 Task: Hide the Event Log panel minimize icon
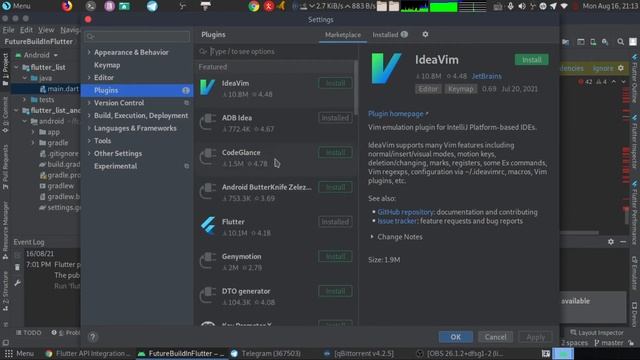tap(623, 242)
